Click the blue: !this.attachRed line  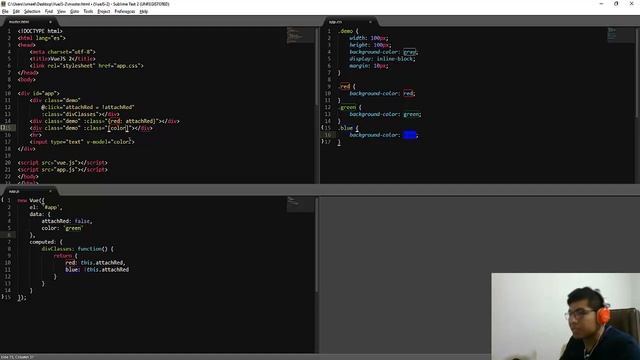click(97, 270)
